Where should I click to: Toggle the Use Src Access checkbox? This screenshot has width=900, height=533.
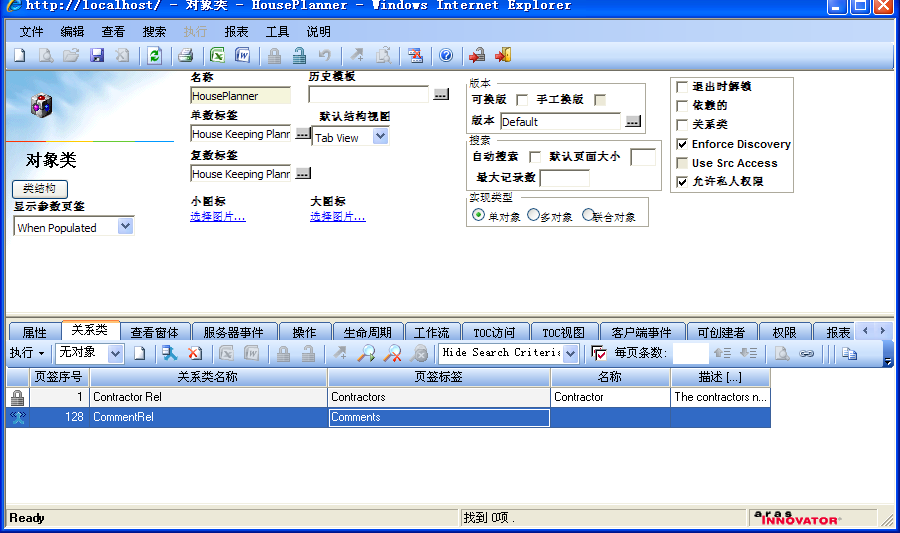tap(682, 163)
